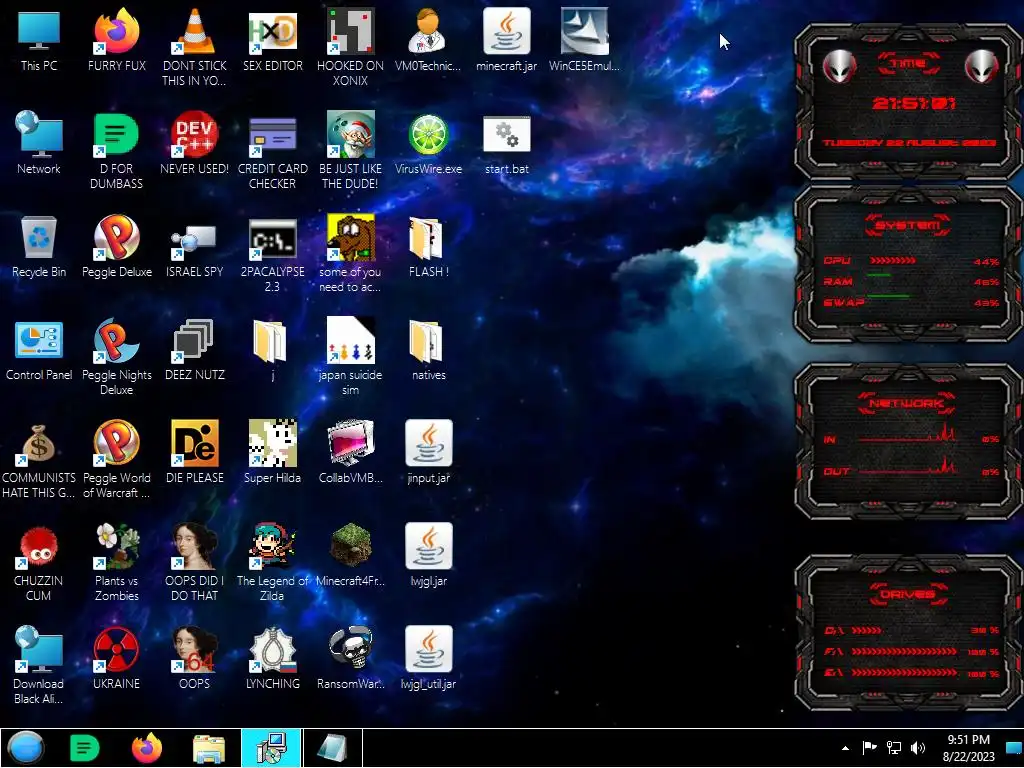Select the Network desktop icon

tap(39, 143)
